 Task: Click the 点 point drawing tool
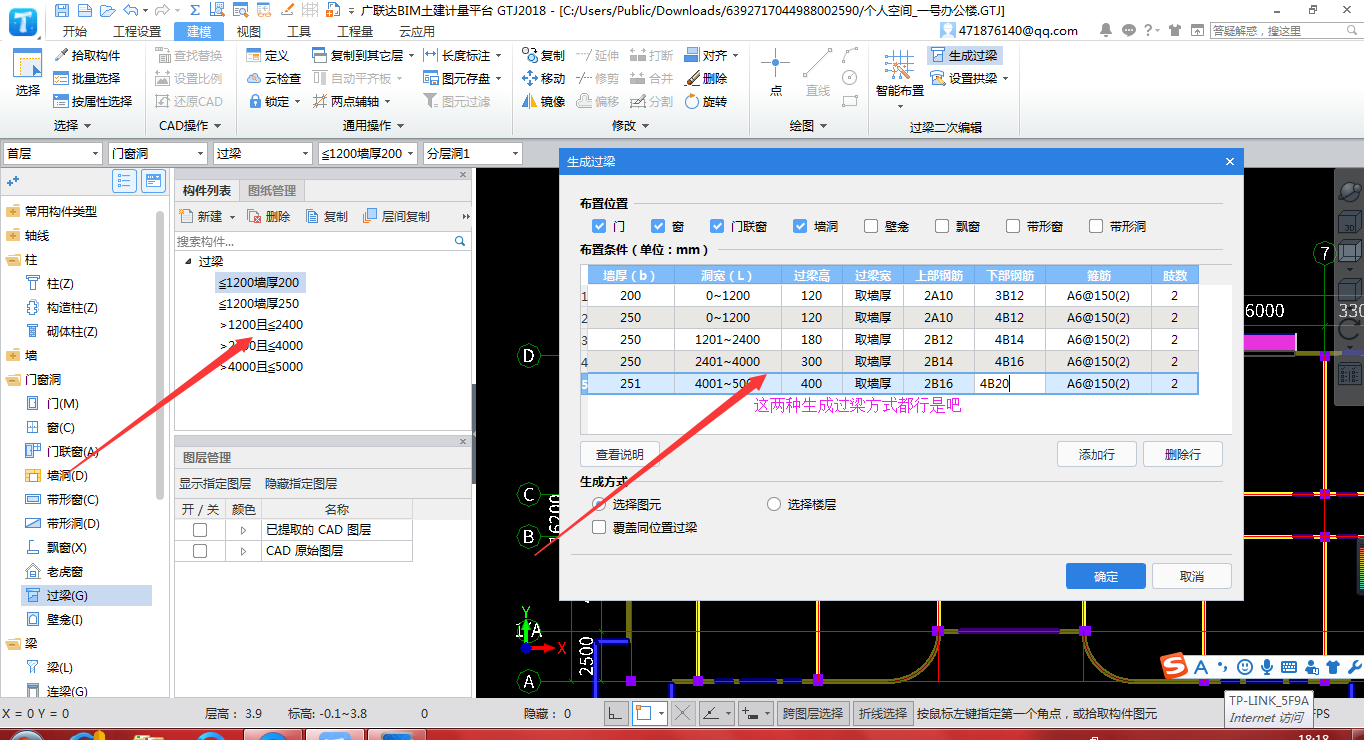(776, 73)
